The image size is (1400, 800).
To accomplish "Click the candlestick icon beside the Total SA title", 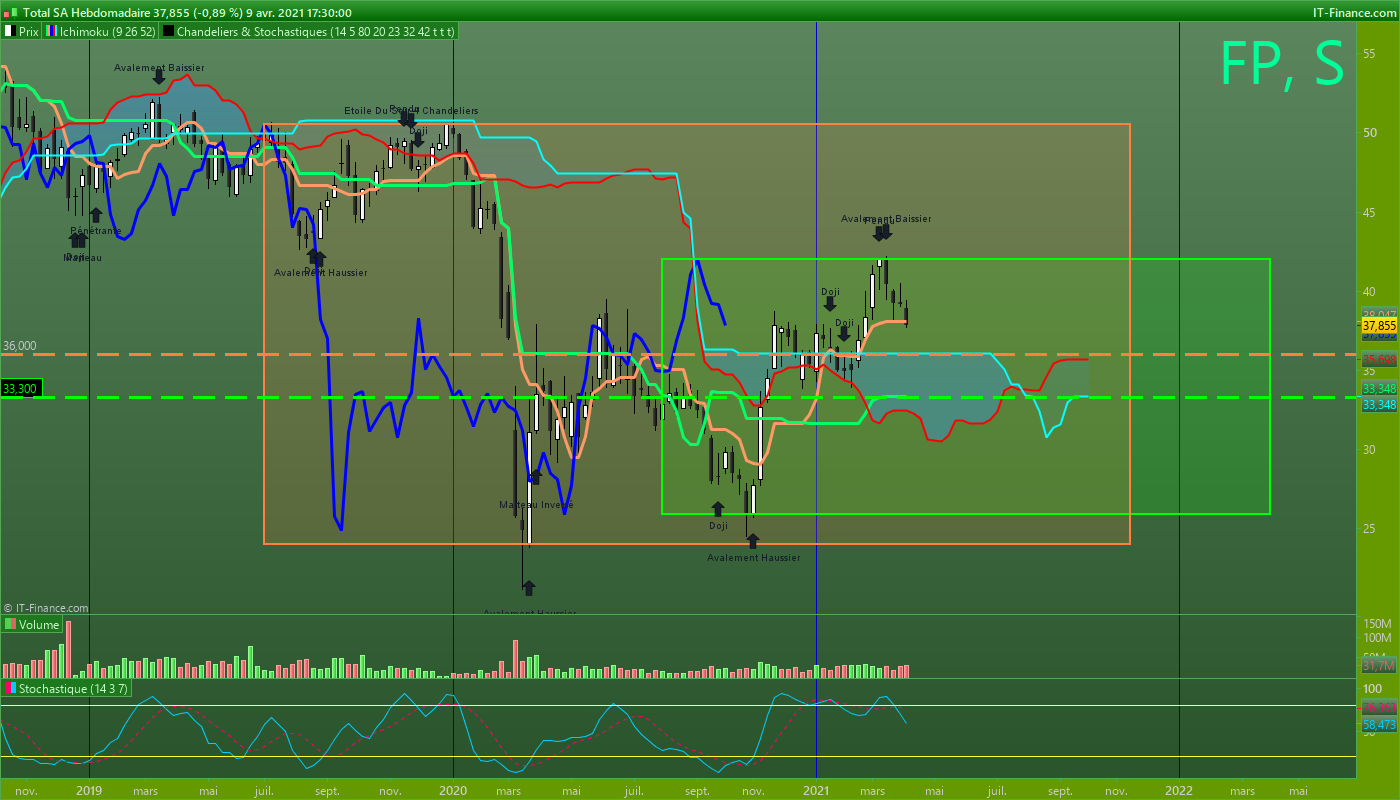I will point(10,13).
